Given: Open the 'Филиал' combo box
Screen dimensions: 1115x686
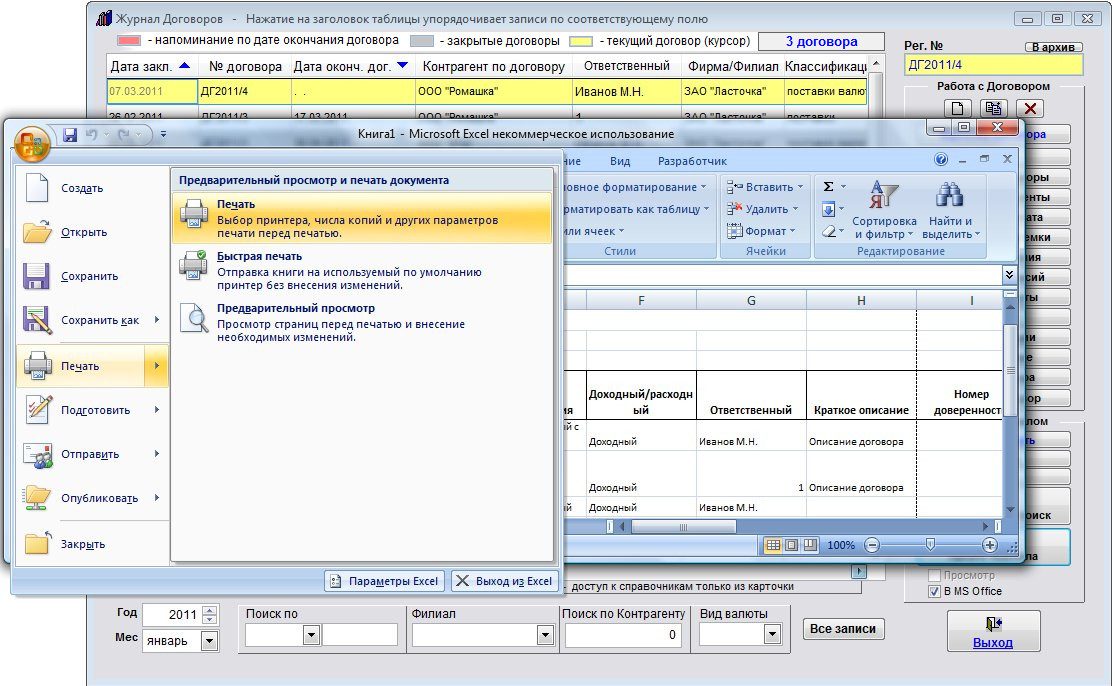Looking at the screenshot, I should click(x=545, y=635).
